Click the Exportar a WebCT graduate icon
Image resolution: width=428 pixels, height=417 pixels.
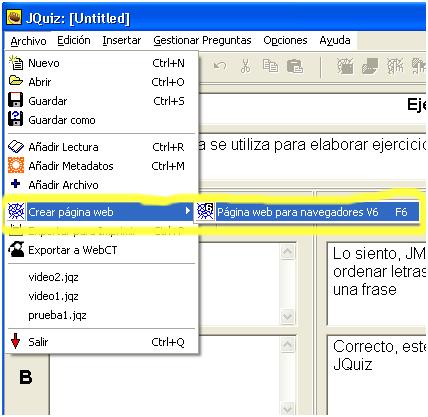point(16,249)
